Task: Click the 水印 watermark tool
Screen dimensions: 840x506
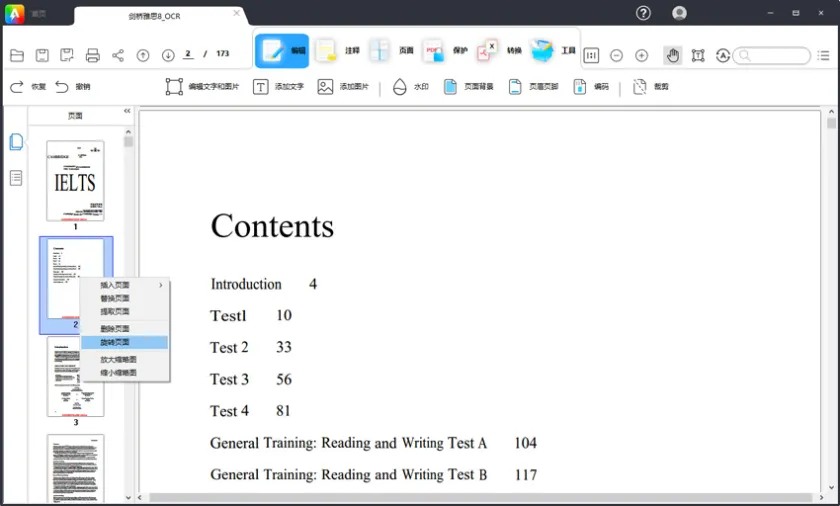Action: (x=410, y=87)
